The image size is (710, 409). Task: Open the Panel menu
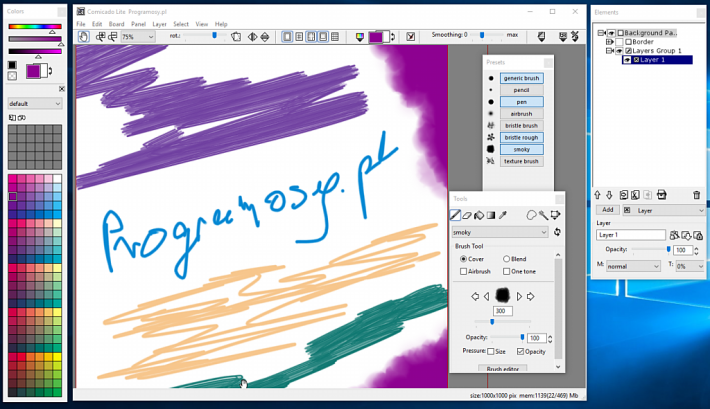point(139,24)
